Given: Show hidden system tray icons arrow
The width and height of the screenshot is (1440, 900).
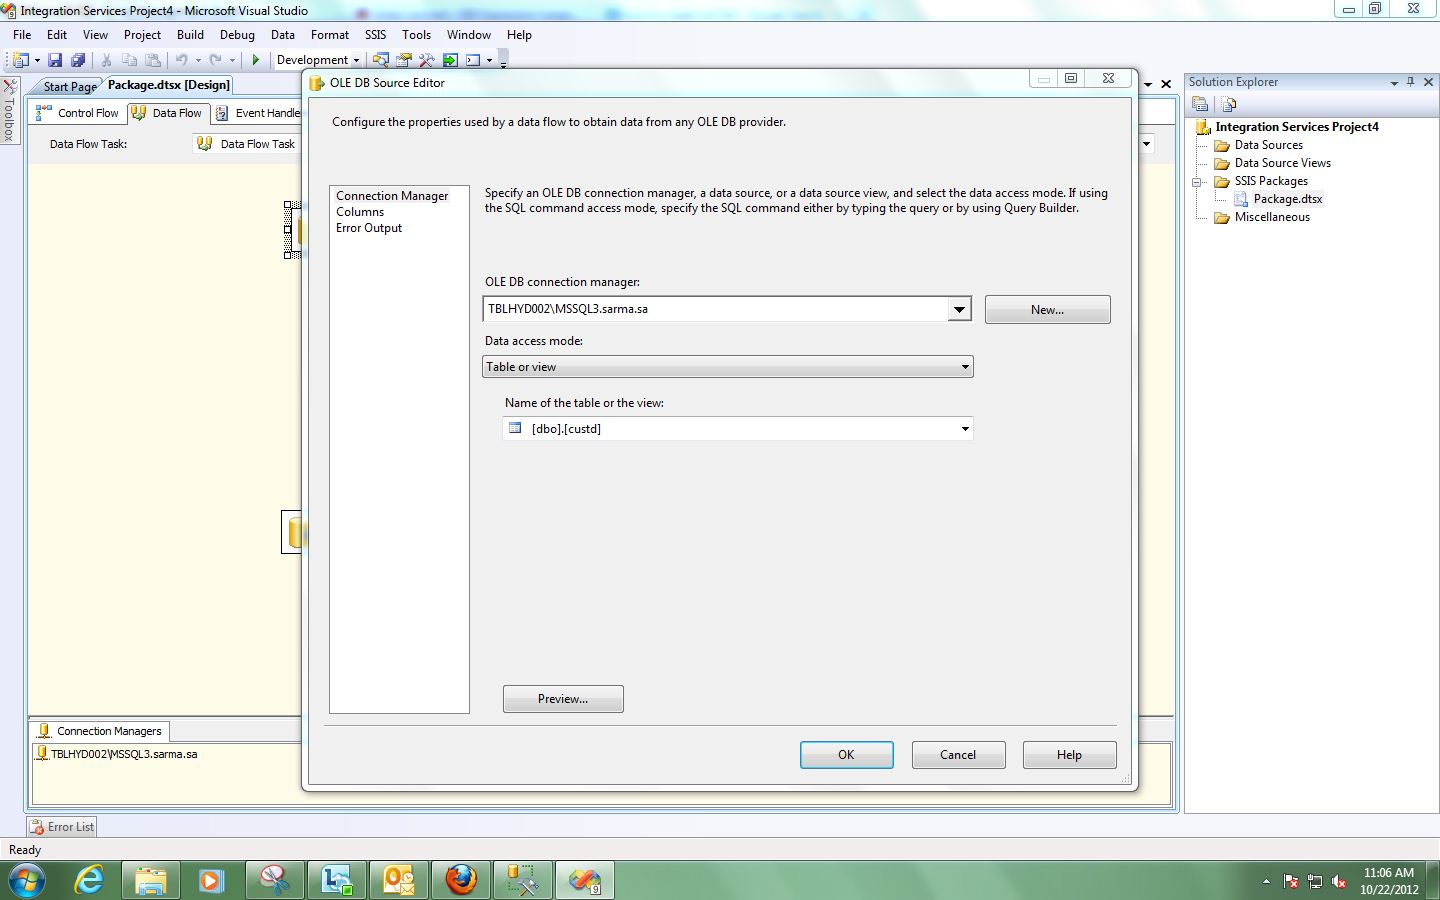Looking at the screenshot, I should (x=1266, y=881).
